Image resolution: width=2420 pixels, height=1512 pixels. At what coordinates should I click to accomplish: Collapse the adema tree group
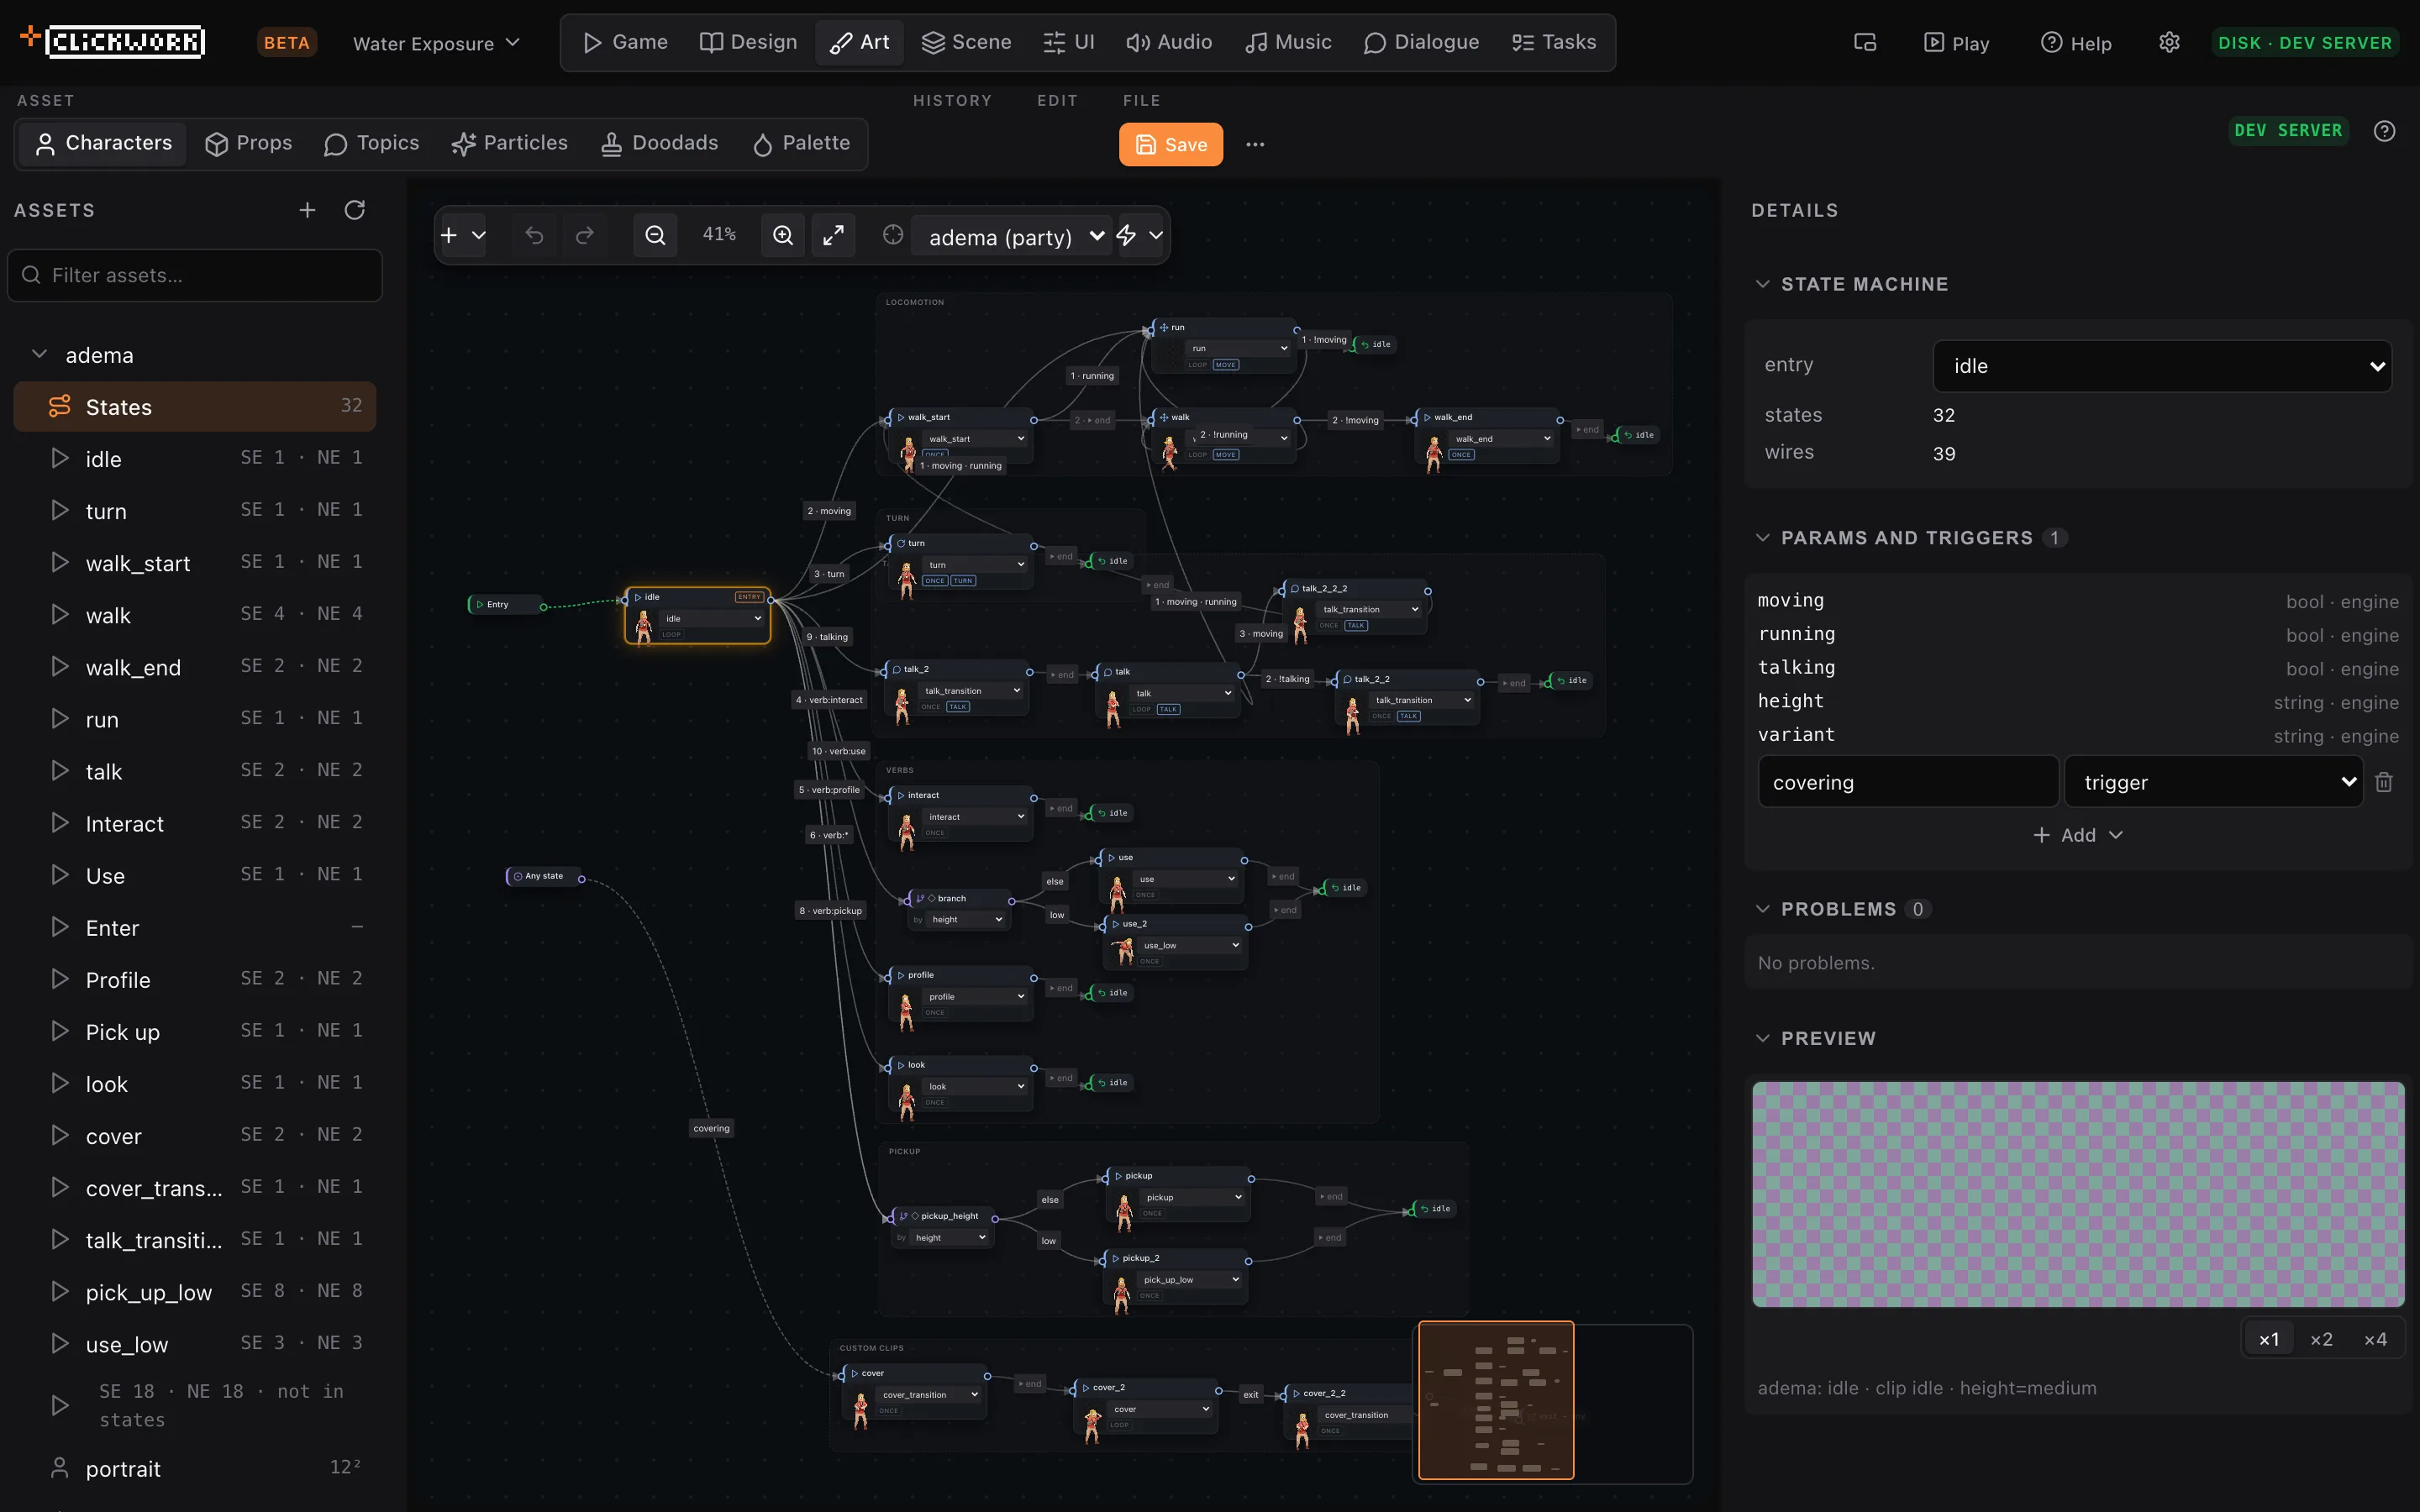(x=40, y=354)
